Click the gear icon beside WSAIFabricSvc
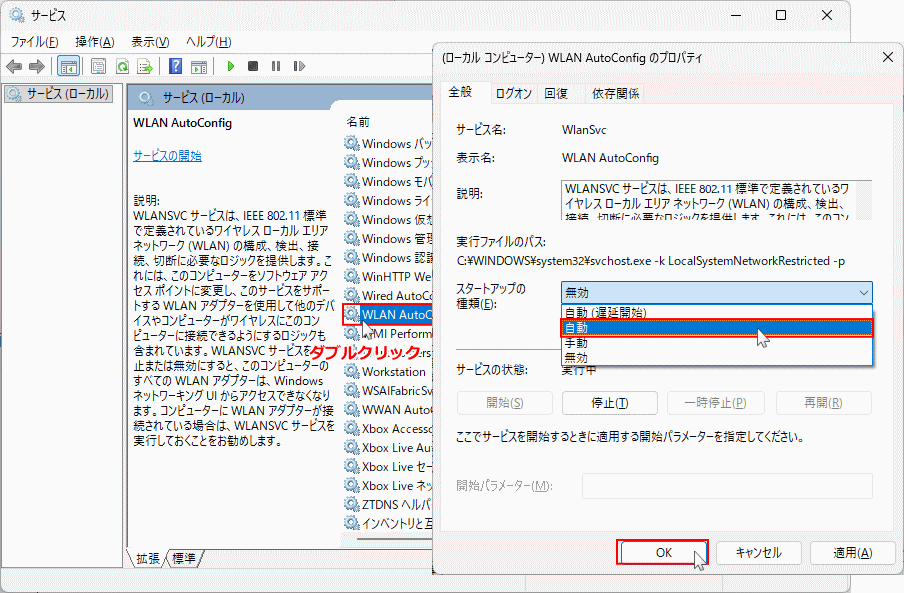 coord(352,390)
